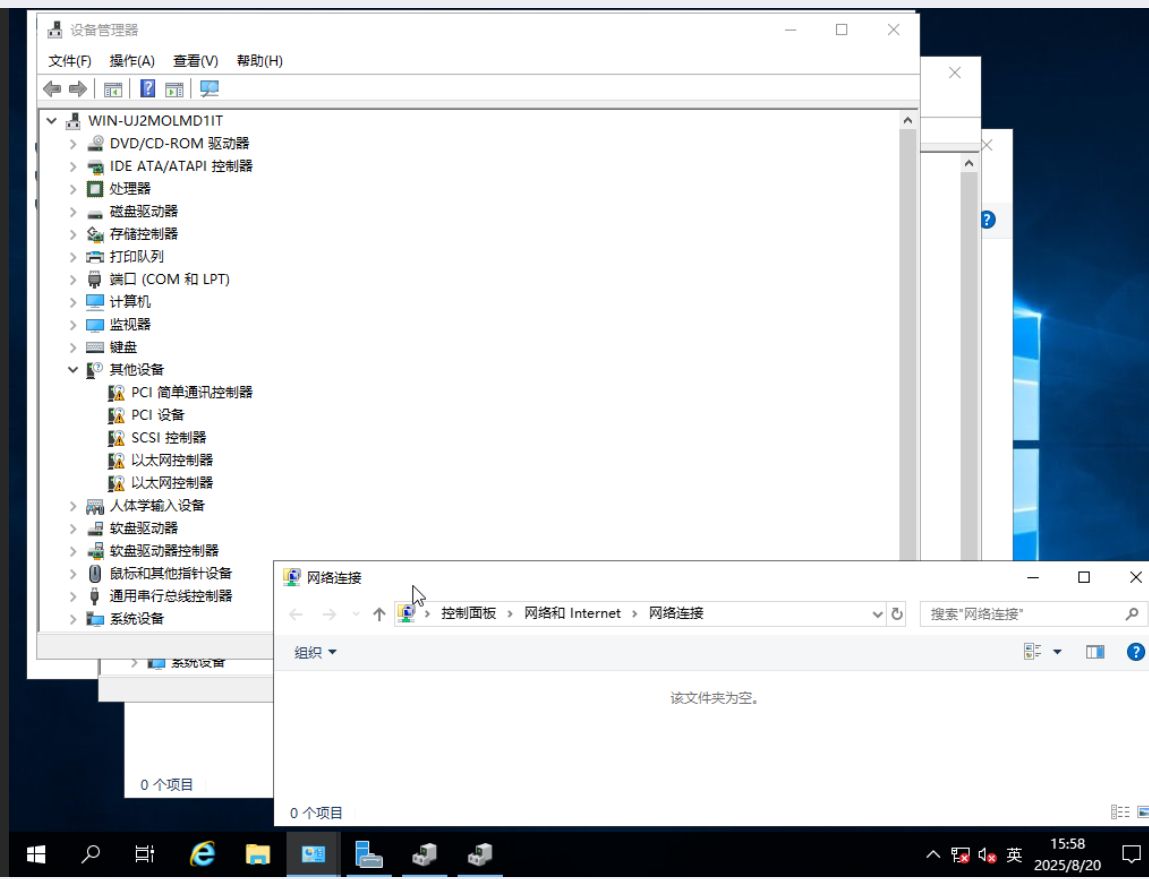Collapse the WIN-UJ2MOLMD1IT root node
The image size is (1149, 879).
pyautogui.click(x=51, y=121)
